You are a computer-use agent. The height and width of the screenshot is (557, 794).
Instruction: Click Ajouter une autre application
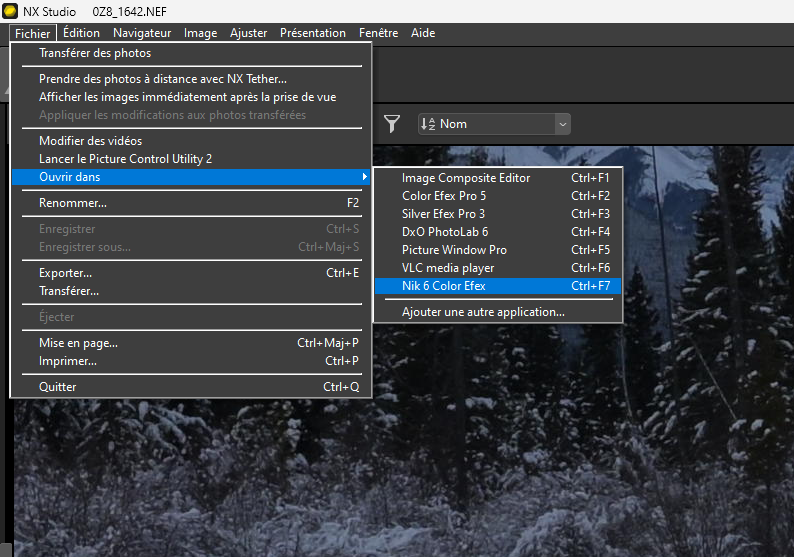pyautogui.click(x=483, y=312)
